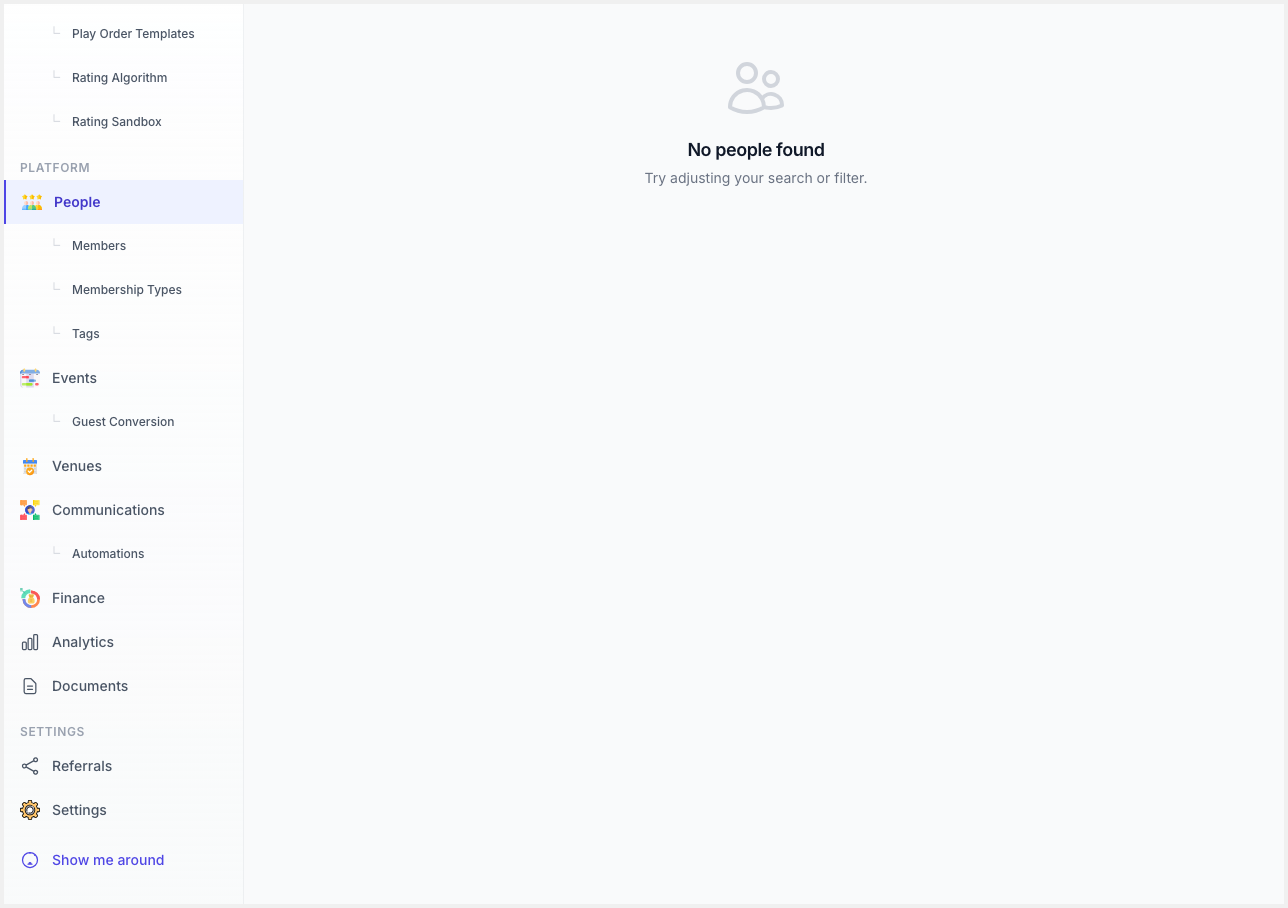The height and width of the screenshot is (908, 1288).
Task: Open the Members subsection
Action: [99, 246]
